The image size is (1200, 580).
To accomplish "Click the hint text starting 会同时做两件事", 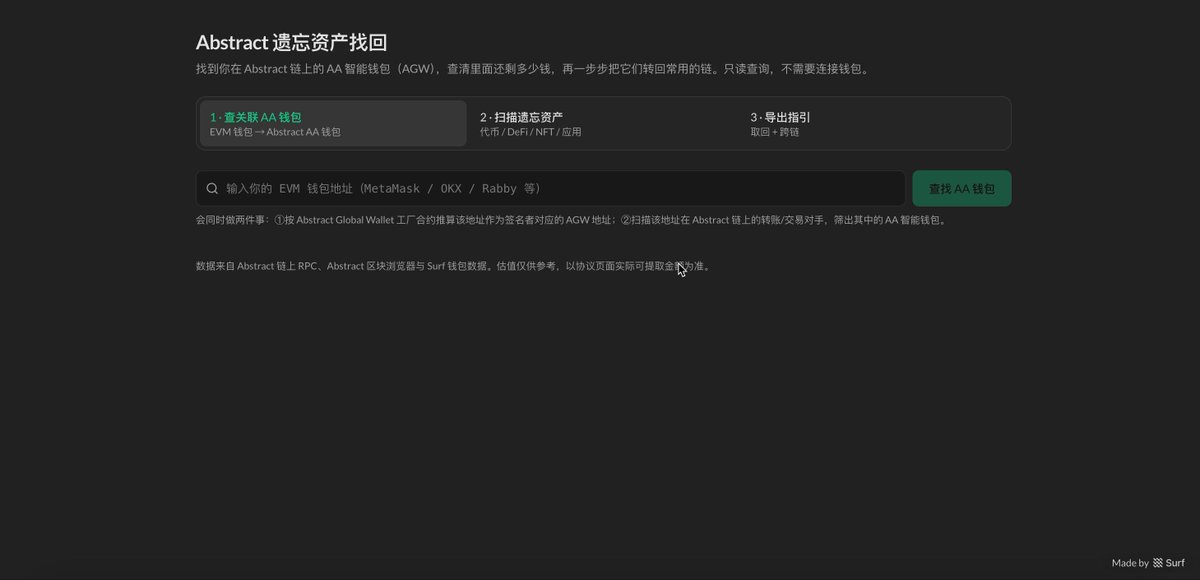I will click(x=570, y=220).
